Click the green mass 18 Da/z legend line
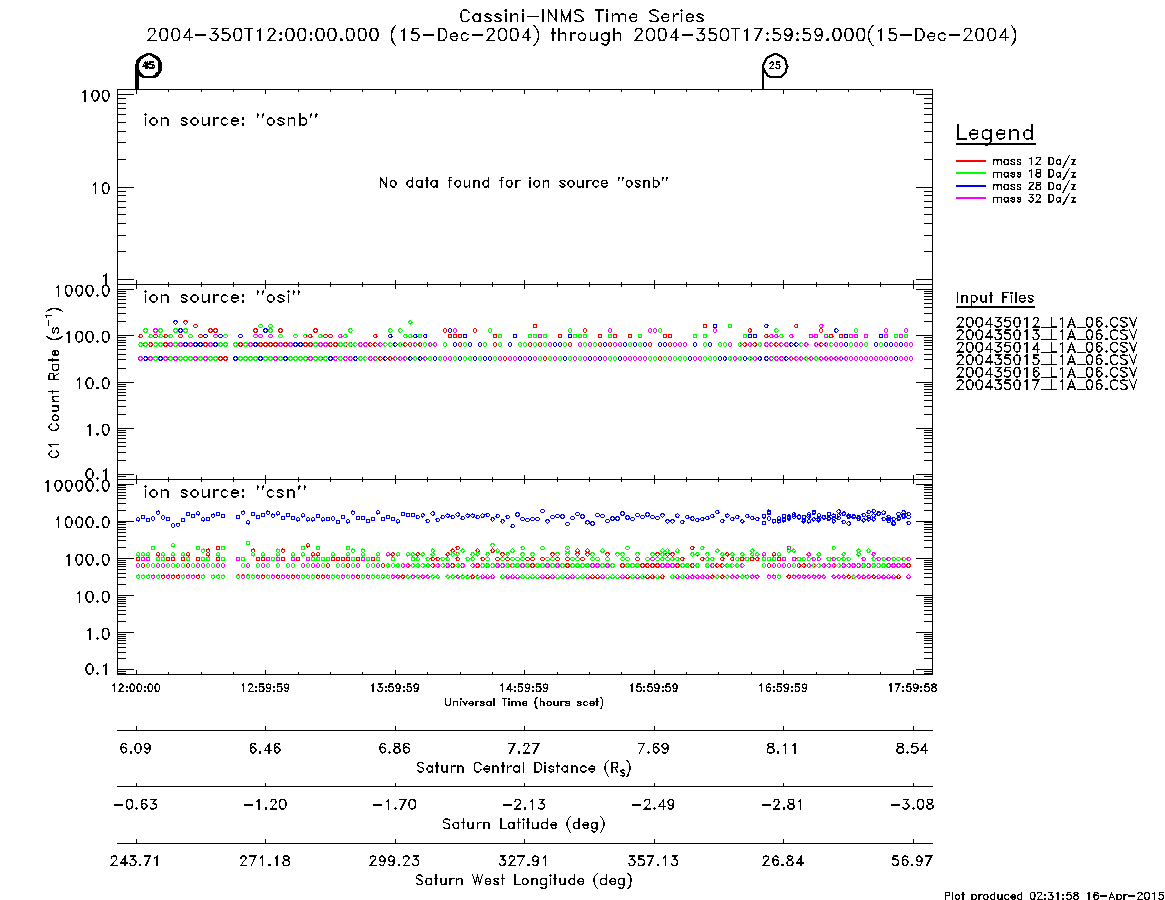This screenshot has width=1165, height=900. (970, 174)
